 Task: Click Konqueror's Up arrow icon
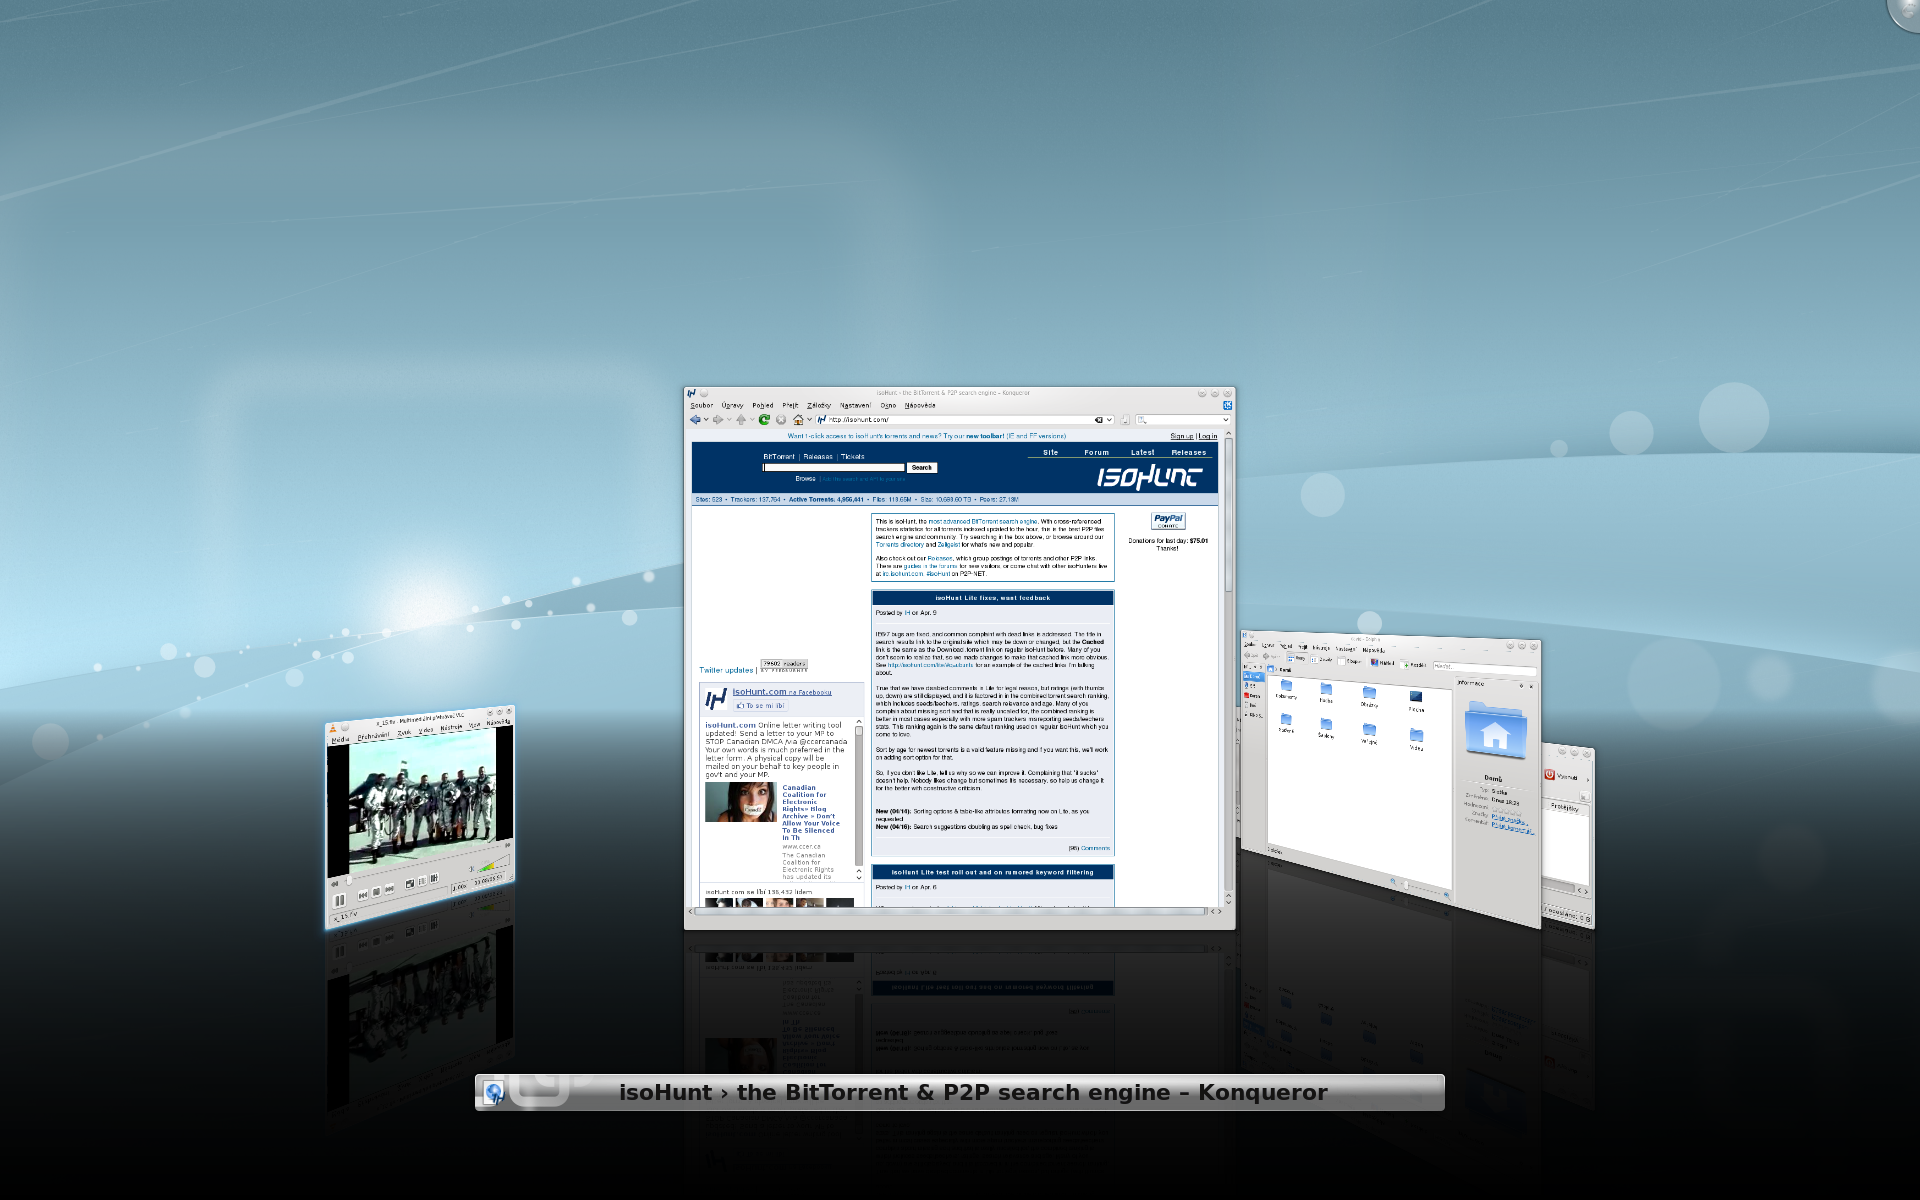pos(741,420)
